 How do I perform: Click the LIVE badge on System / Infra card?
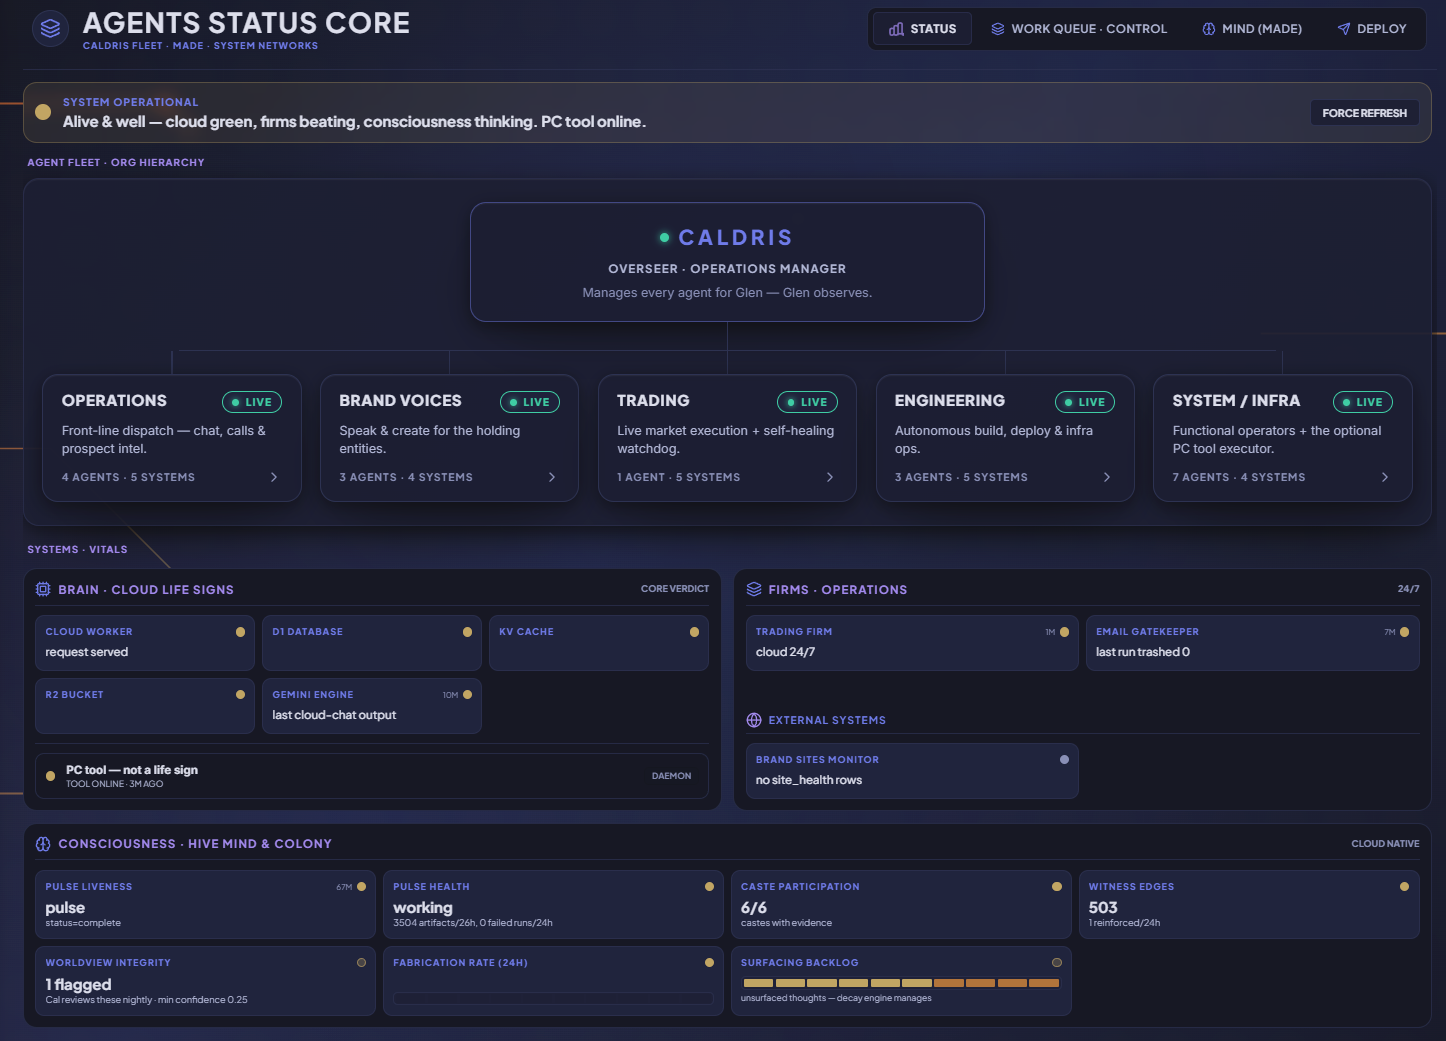point(1363,402)
